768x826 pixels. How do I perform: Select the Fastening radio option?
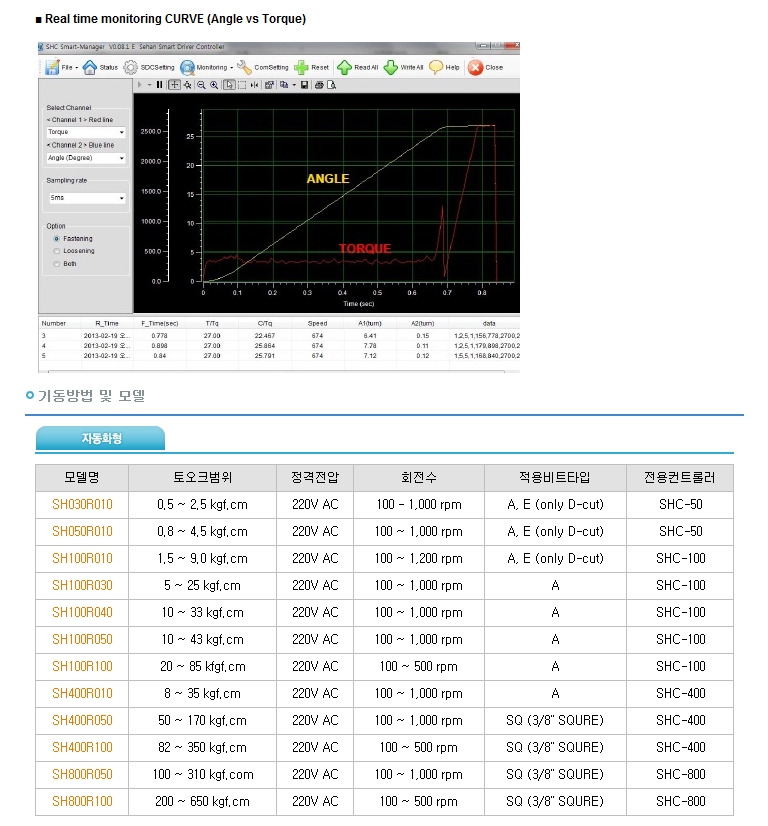click(x=56, y=239)
